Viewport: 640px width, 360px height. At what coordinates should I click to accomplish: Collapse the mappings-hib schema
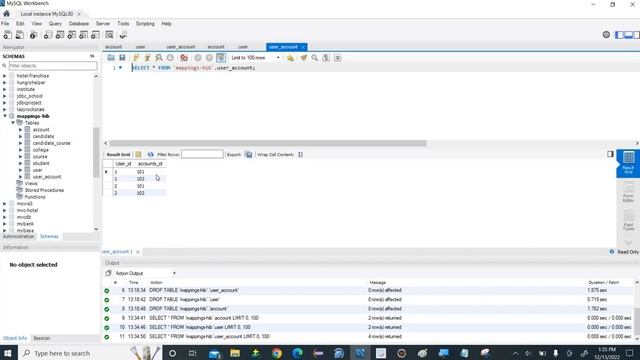coord(5,116)
